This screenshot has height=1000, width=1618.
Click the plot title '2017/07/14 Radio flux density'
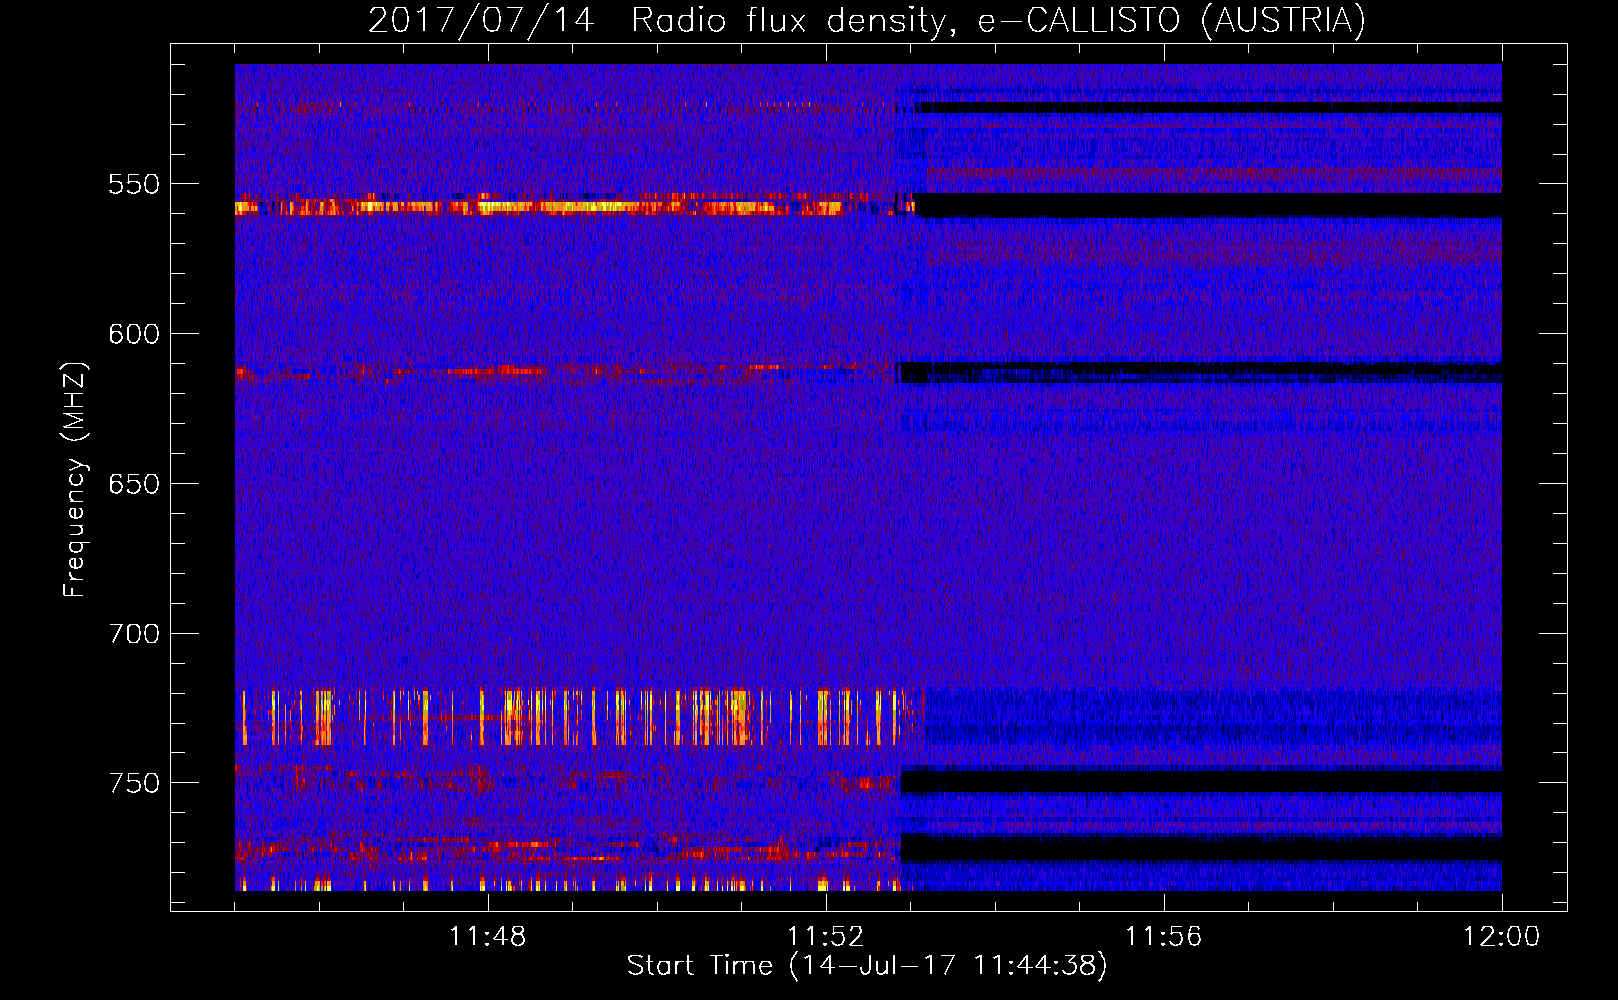coord(866,20)
